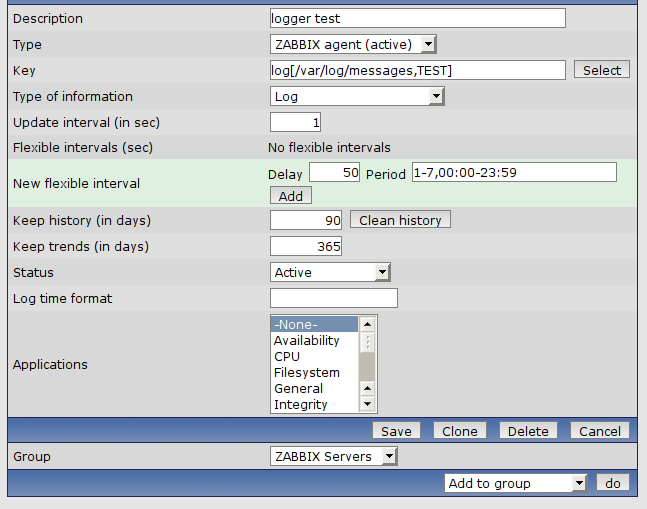Image resolution: width=647 pixels, height=509 pixels.
Task: Select Filesystem in the Applications list
Action: tap(314, 372)
